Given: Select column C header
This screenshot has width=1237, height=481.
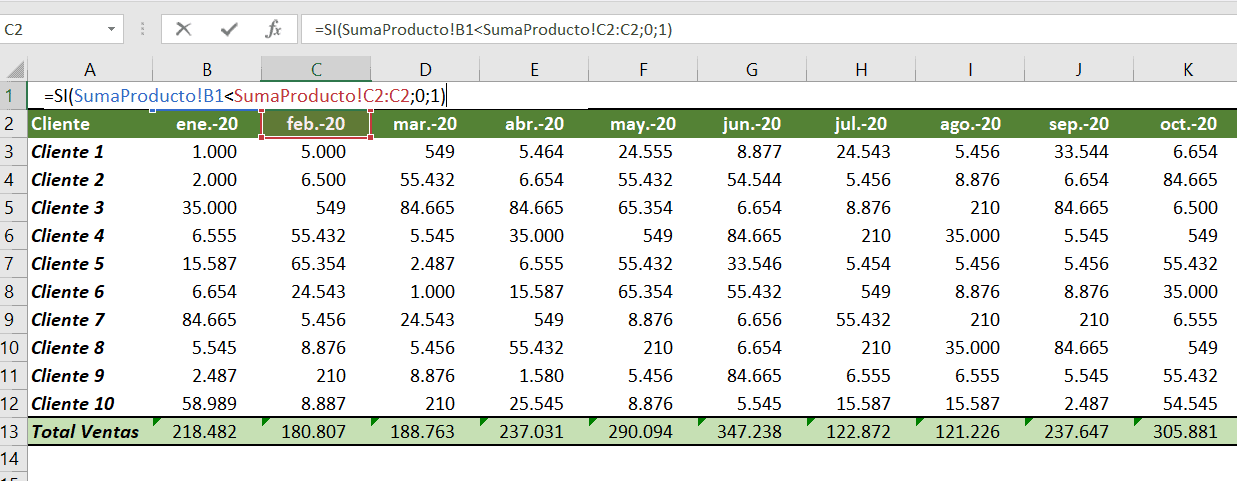Looking at the screenshot, I should click(316, 69).
